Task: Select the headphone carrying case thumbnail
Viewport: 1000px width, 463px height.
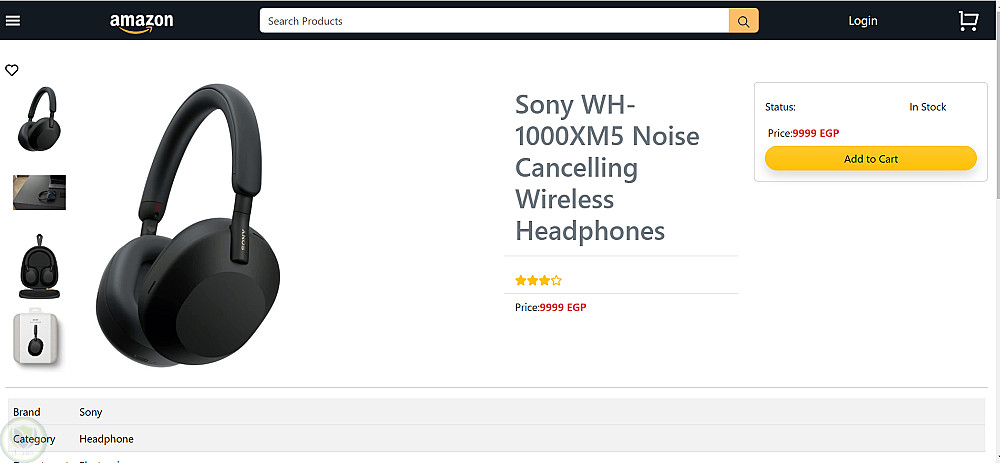Action: click(39, 268)
